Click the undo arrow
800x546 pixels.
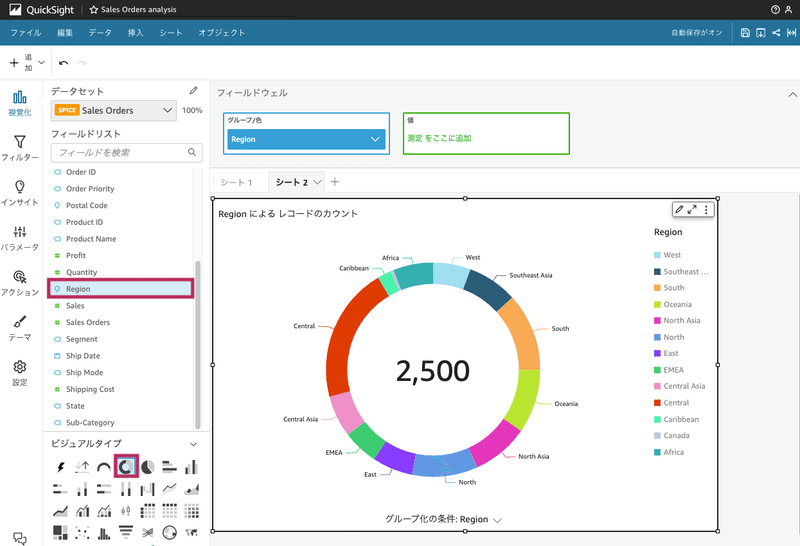63,63
